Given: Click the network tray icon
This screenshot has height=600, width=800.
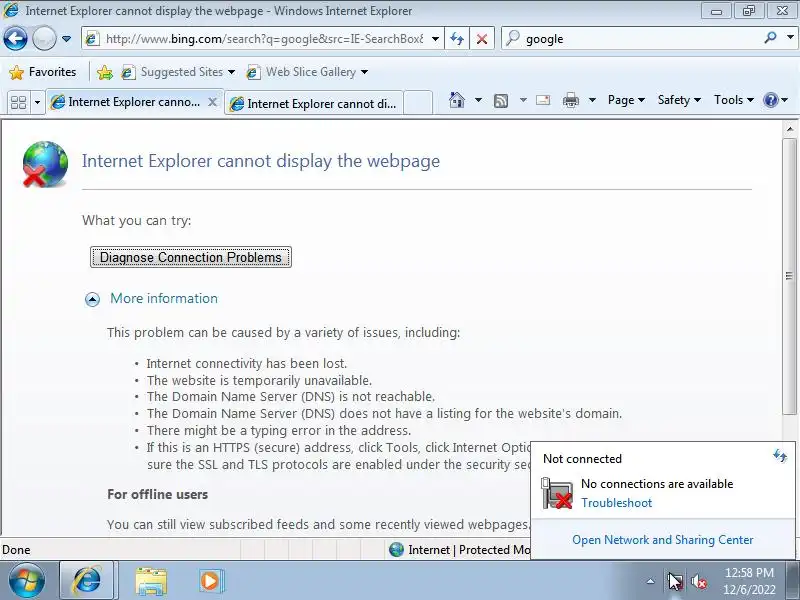Looking at the screenshot, I should pyautogui.click(x=676, y=581).
